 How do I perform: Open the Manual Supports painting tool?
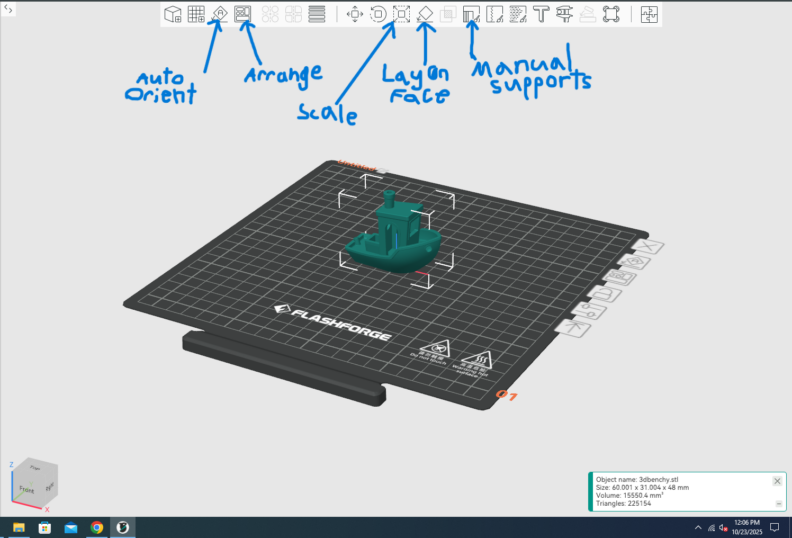(x=471, y=14)
